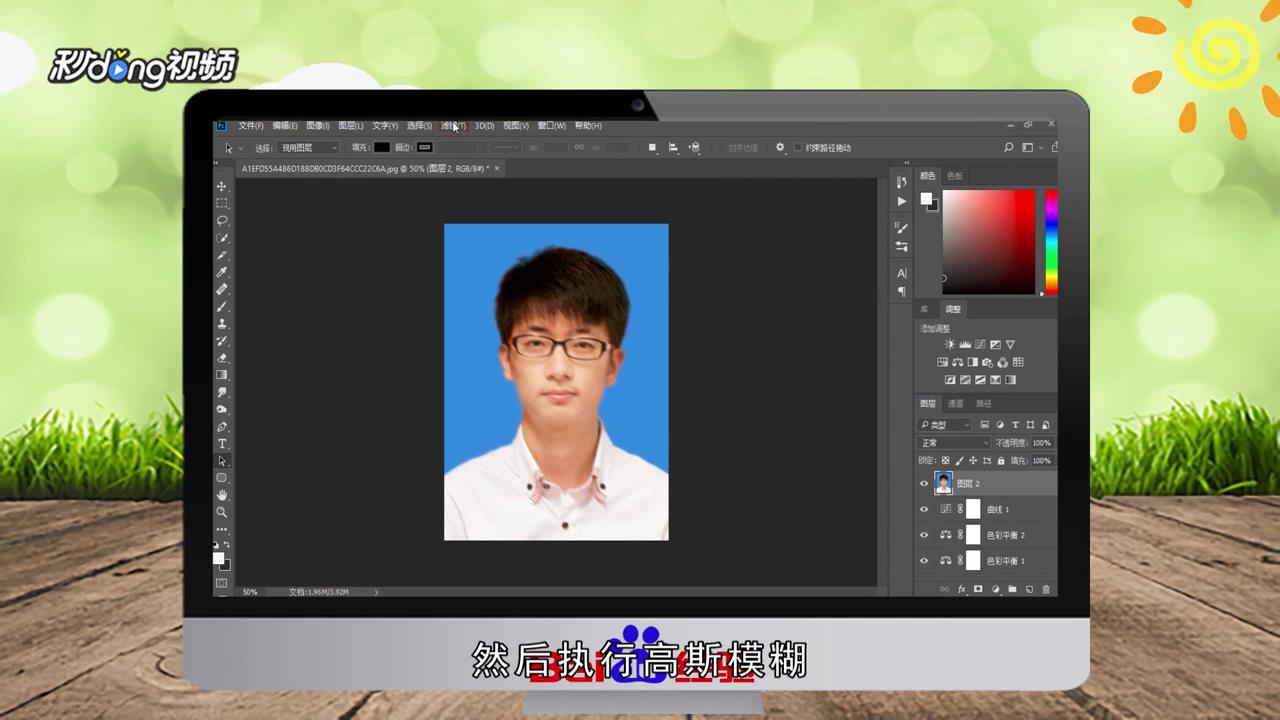This screenshot has width=1280, height=720.
Task: Hide layer 图层 2
Action: [924, 483]
